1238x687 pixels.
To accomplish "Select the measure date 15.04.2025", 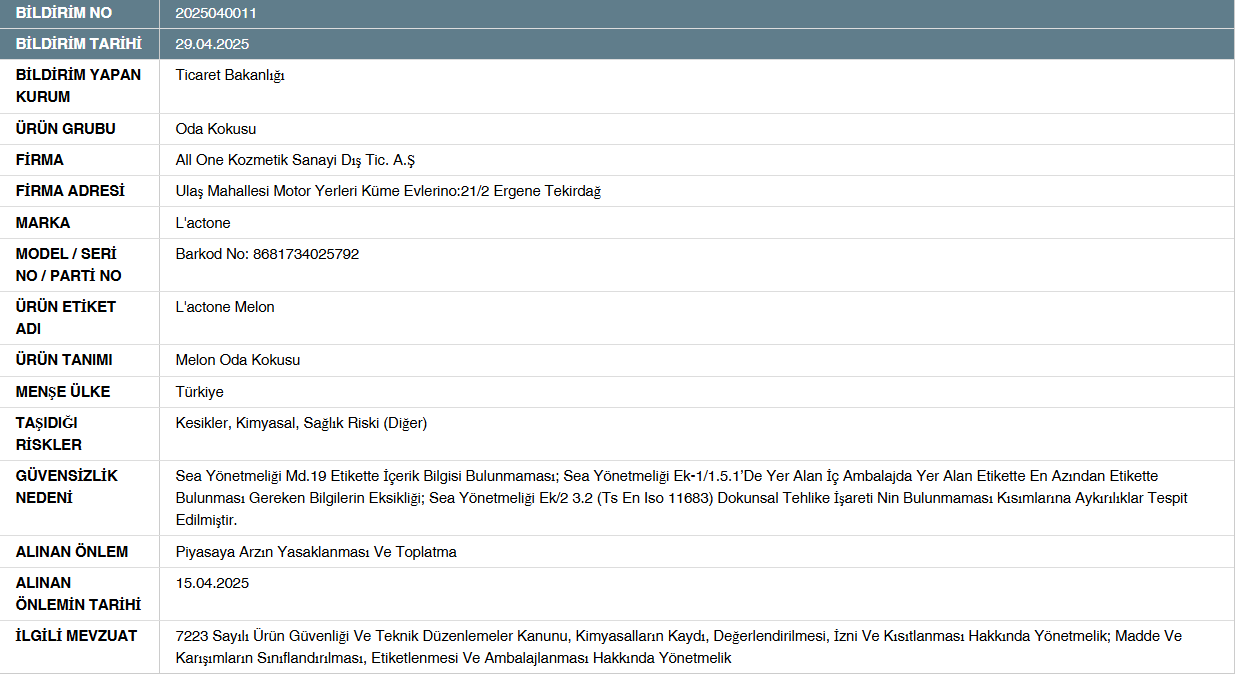I will [x=212, y=583].
